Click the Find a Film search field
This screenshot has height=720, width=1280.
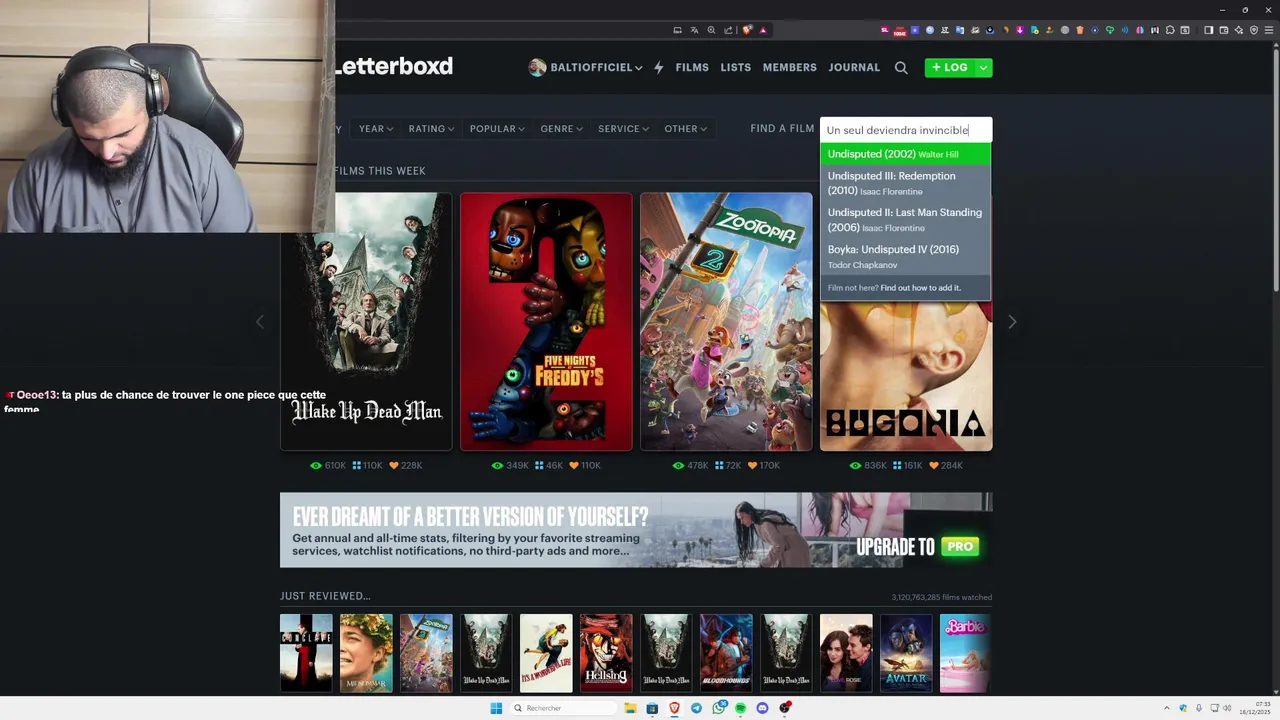tap(905, 130)
